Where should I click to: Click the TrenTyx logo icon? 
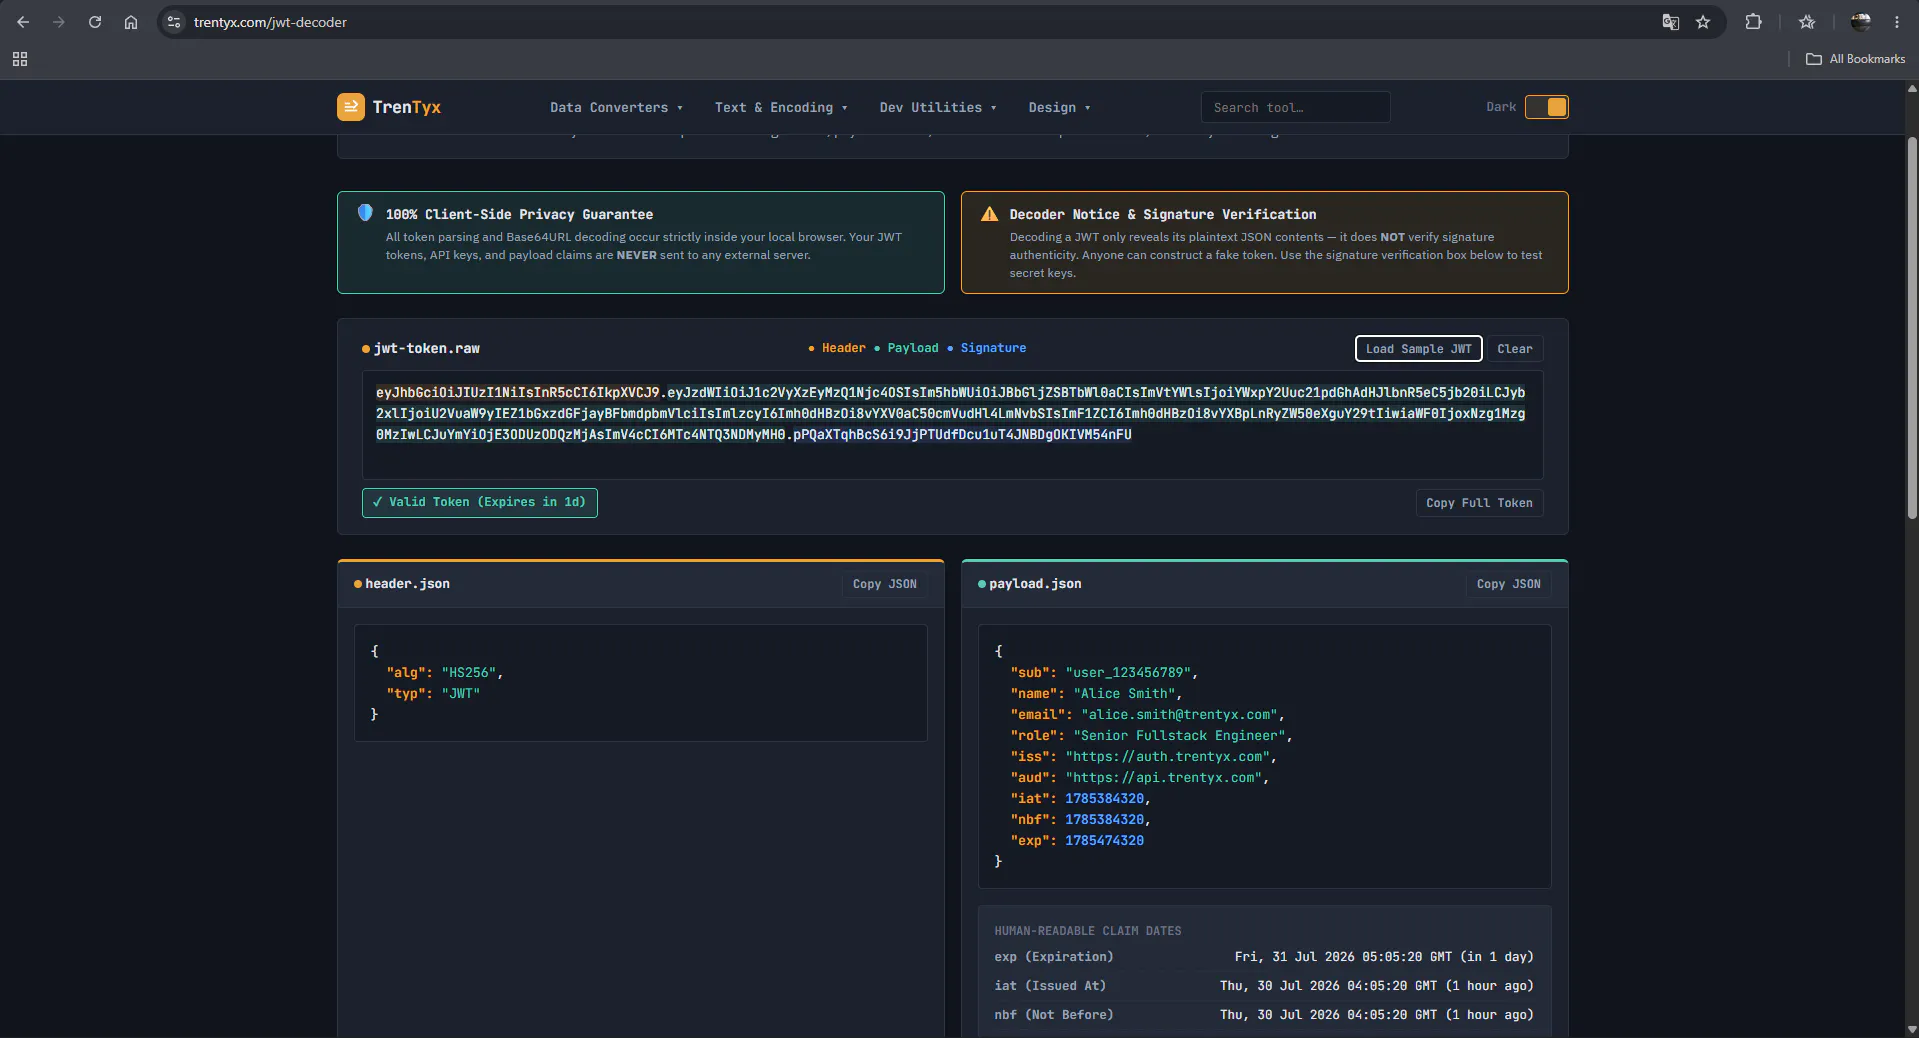click(351, 107)
